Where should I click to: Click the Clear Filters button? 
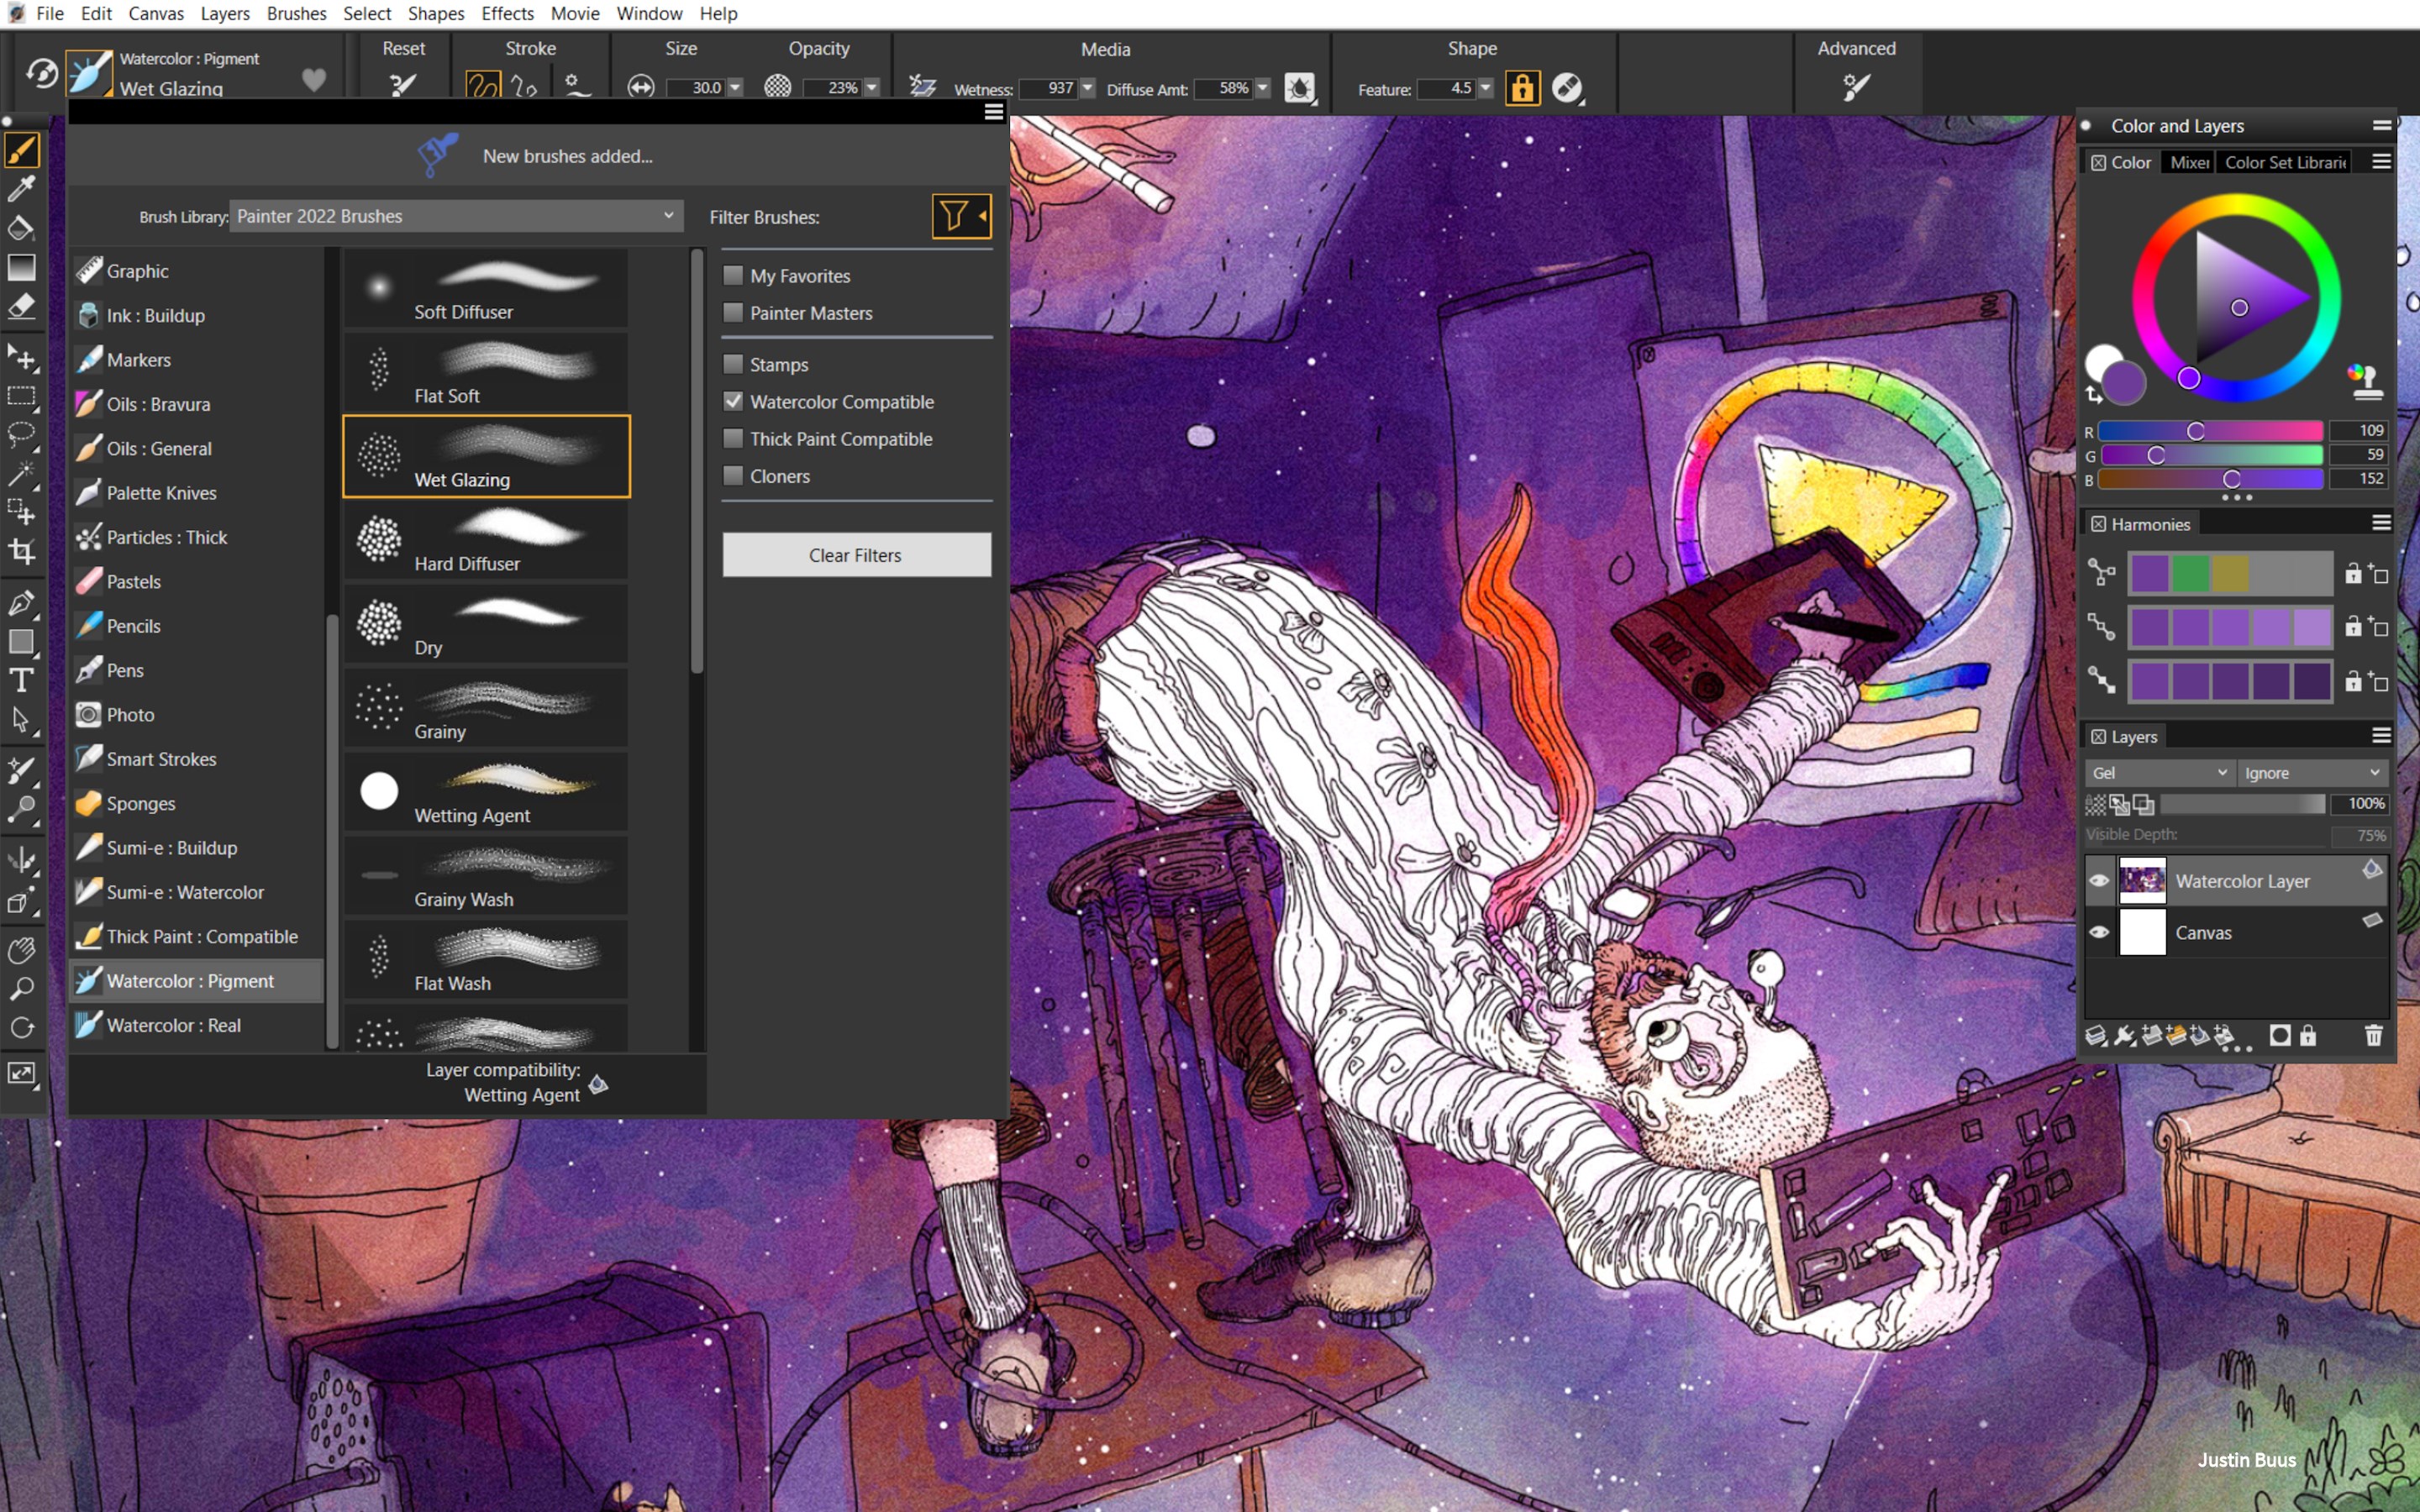click(855, 555)
